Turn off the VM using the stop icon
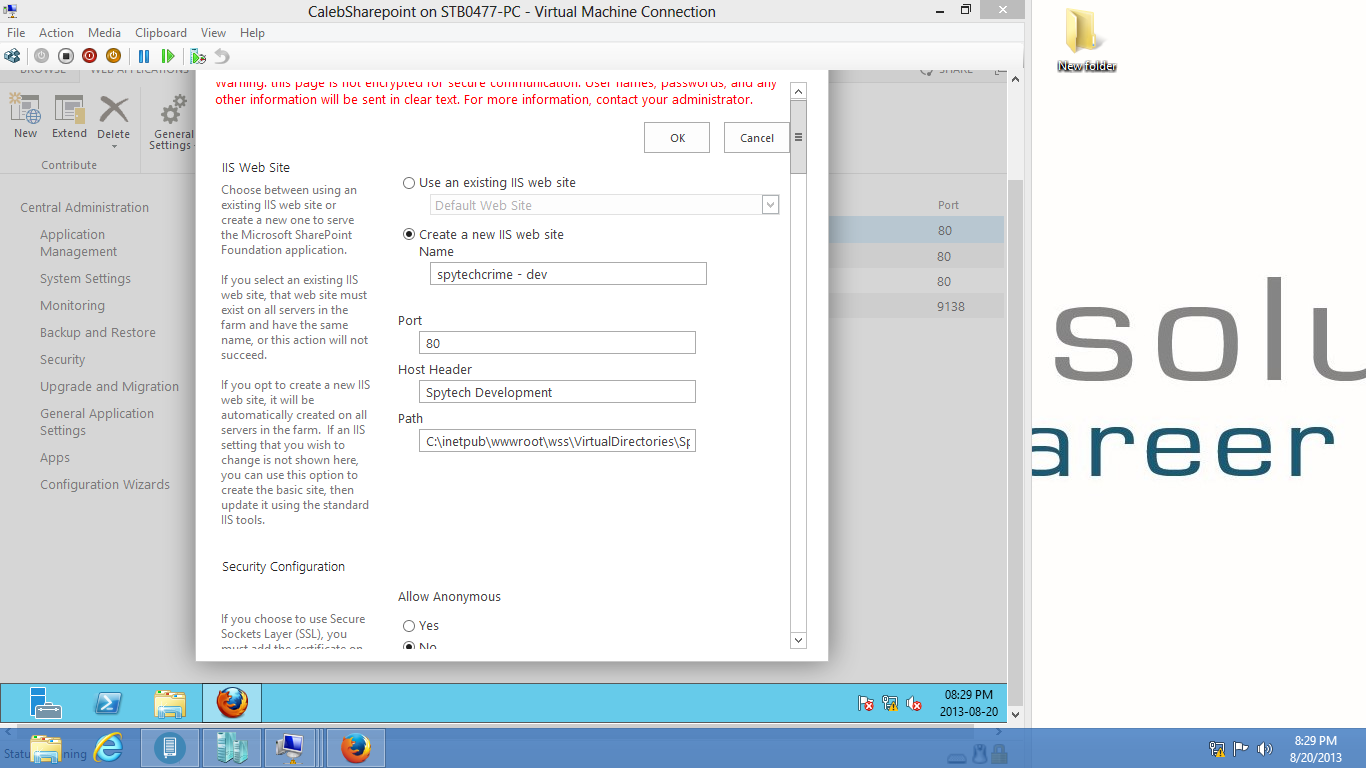This screenshot has width=1366, height=768. click(x=65, y=56)
